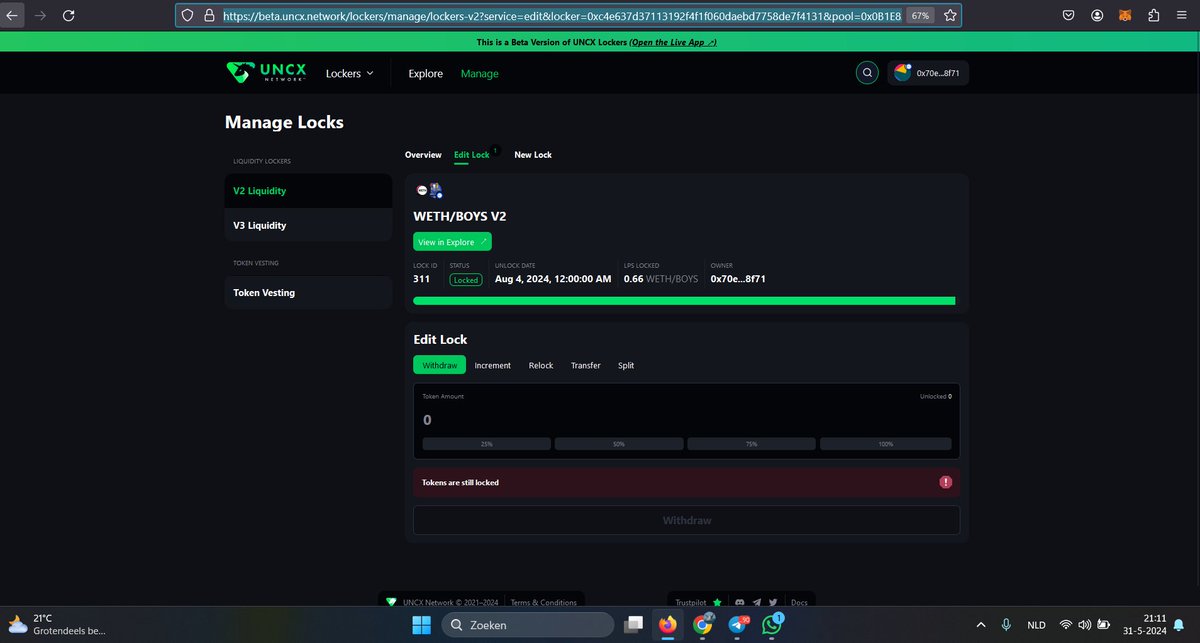Viewport: 1200px width, 643px height.
Task: Select V3 Liquidity in the sidebar
Action: (x=308, y=225)
